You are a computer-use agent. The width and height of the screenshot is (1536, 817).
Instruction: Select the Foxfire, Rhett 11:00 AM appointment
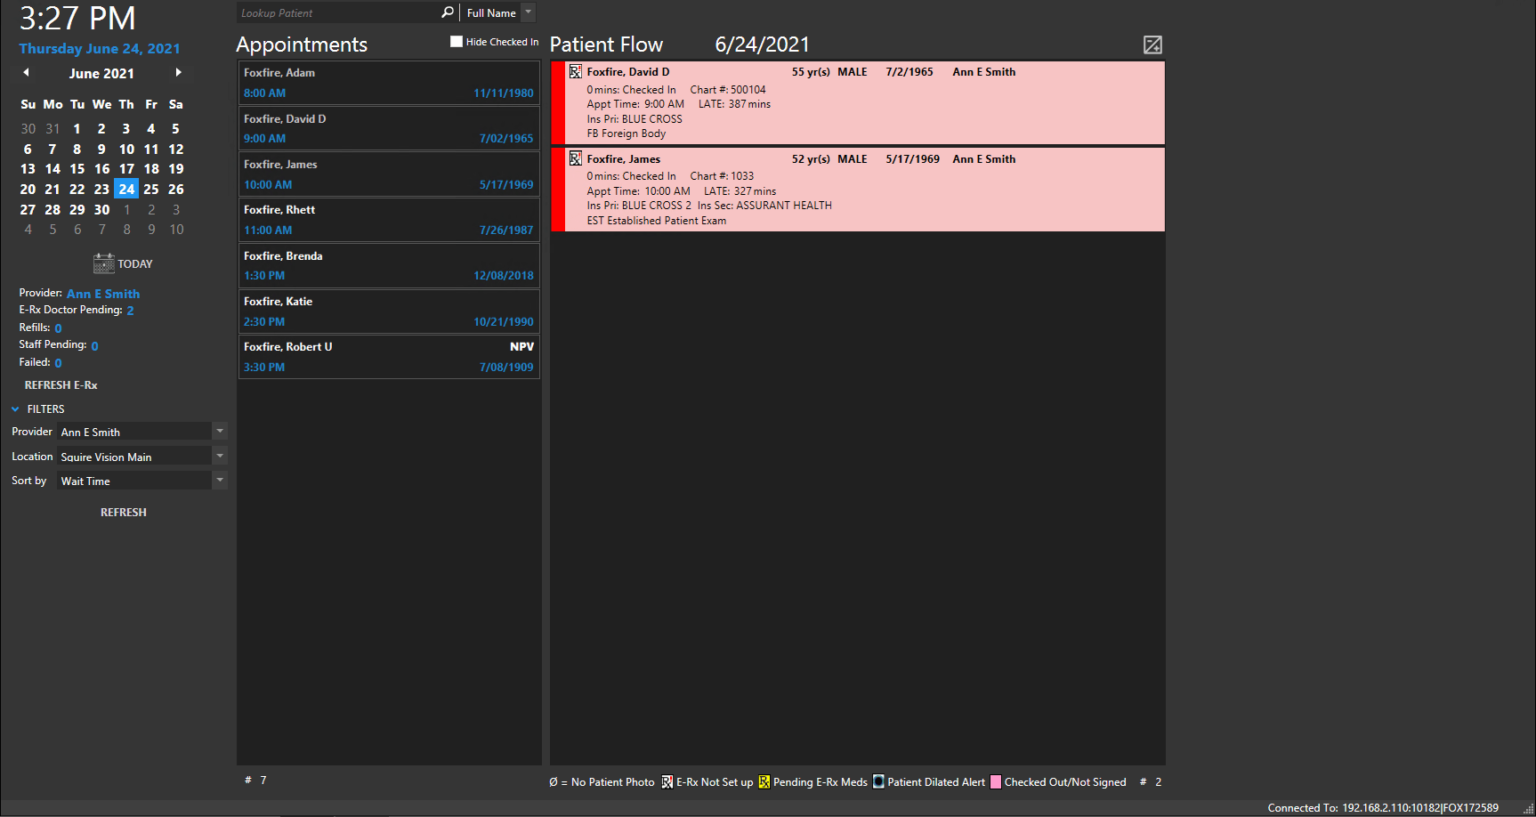389,220
